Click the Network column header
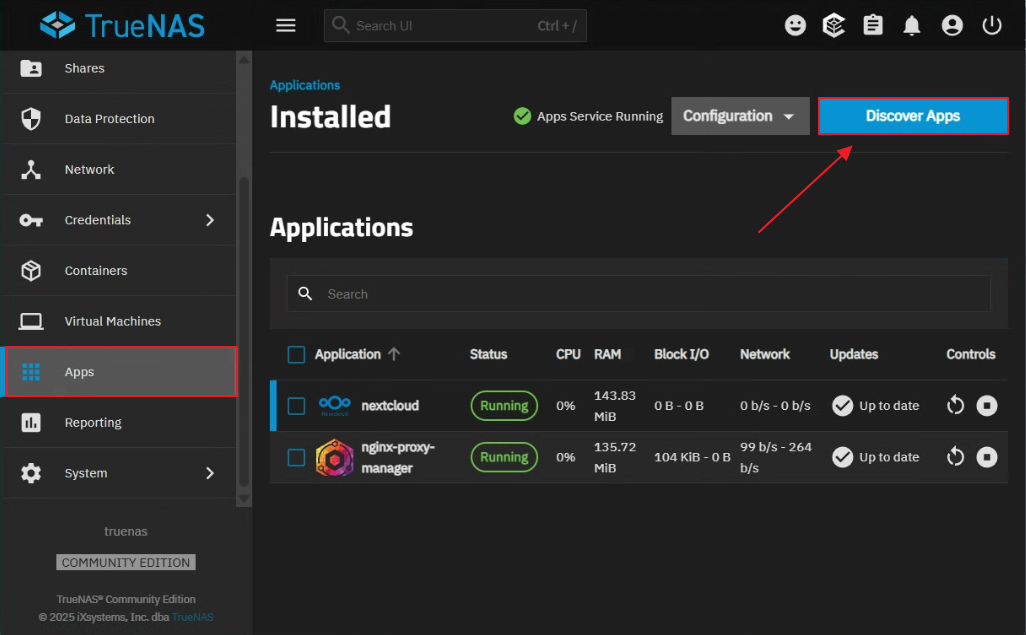The image size is (1026, 635). pyautogui.click(x=765, y=354)
